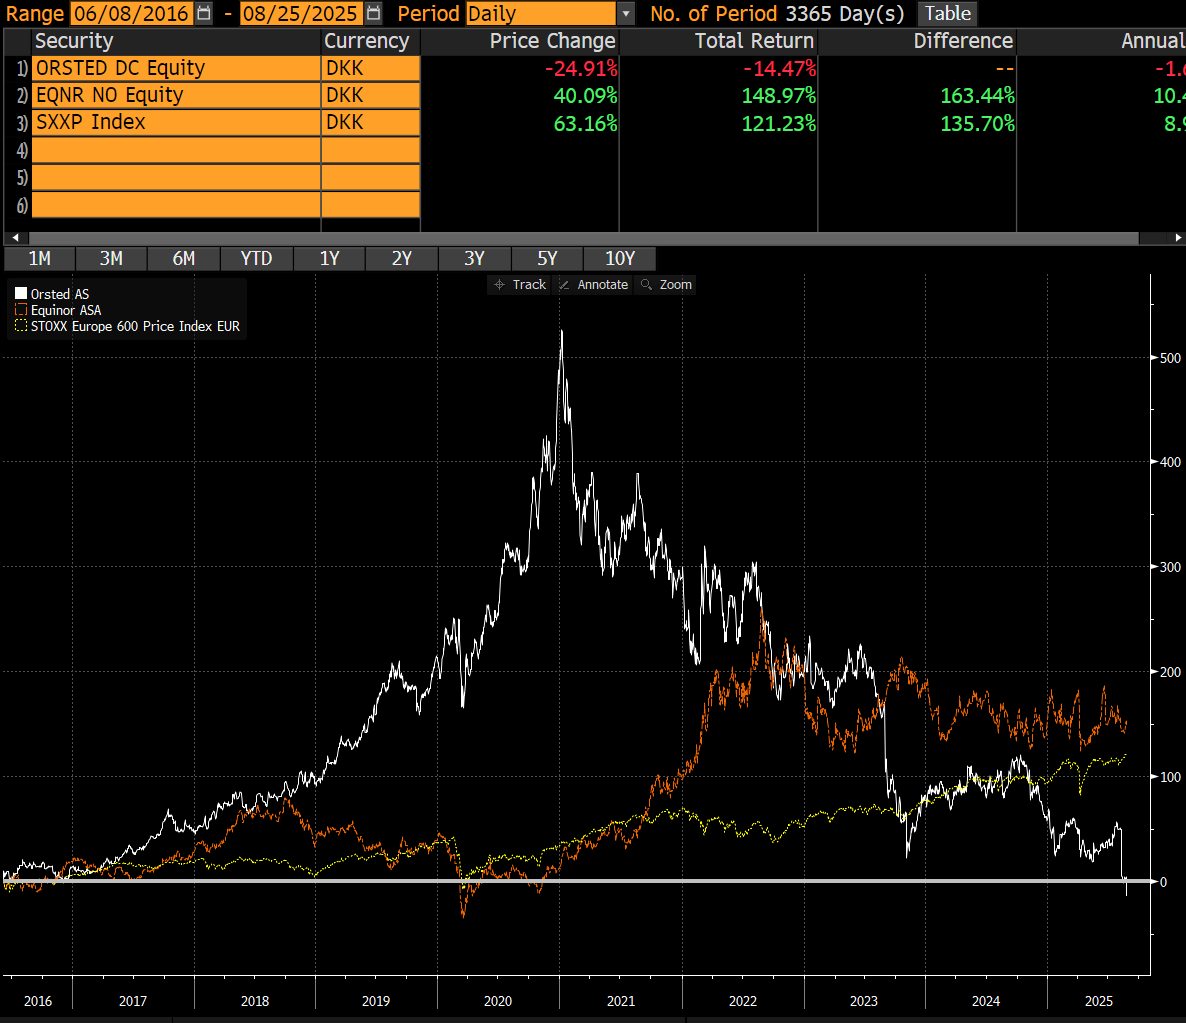
Task: Click the empty security row 4 field
Action: (x=176, y=150)
